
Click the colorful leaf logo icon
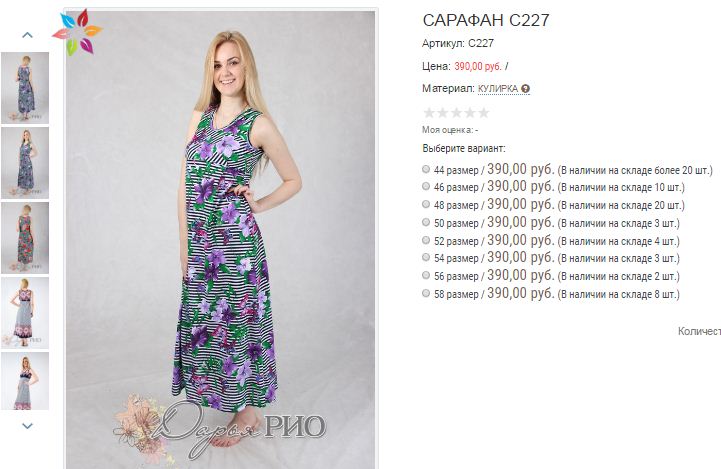pyautogui.click(x=77, y=33)
